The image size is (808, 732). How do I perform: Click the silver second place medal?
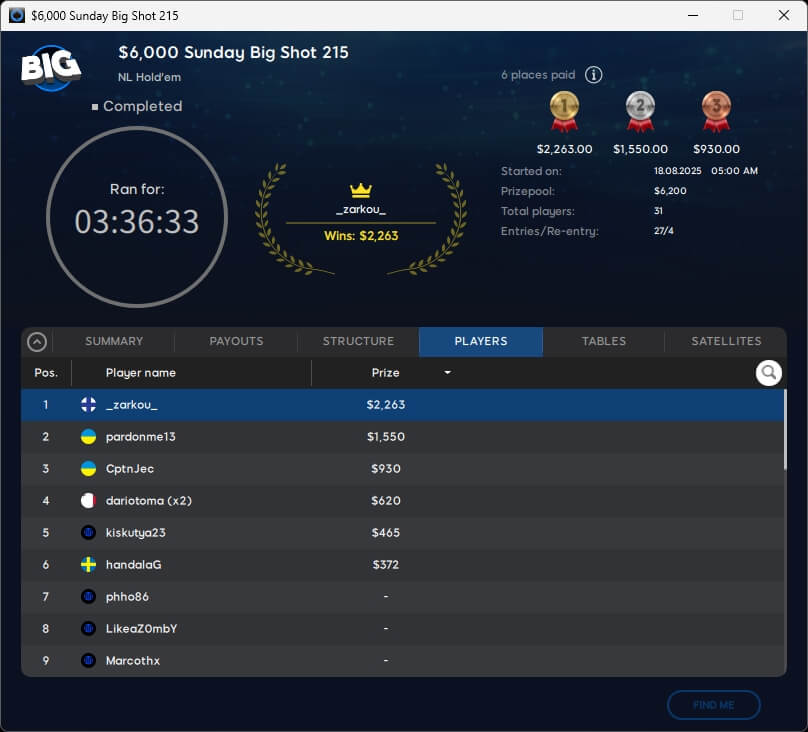click(640, 111)
